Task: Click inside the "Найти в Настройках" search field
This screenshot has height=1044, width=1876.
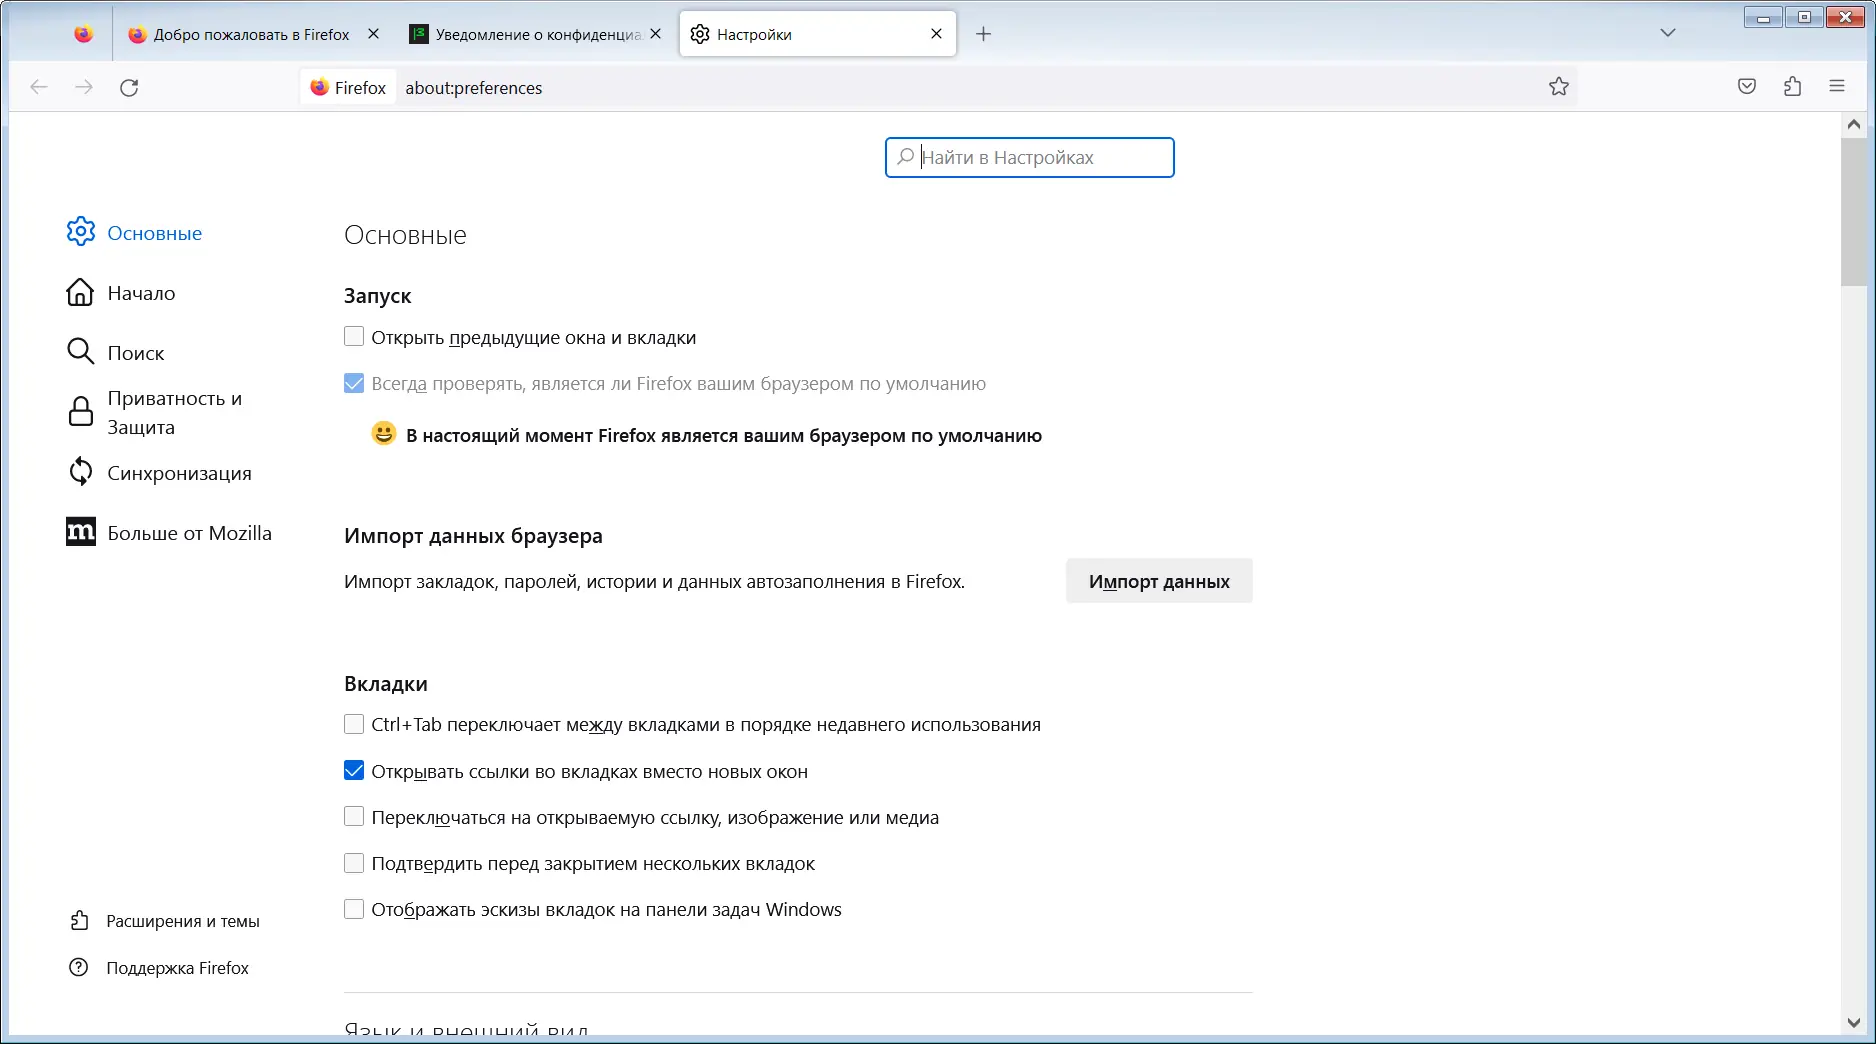Action: point(1028,157)
